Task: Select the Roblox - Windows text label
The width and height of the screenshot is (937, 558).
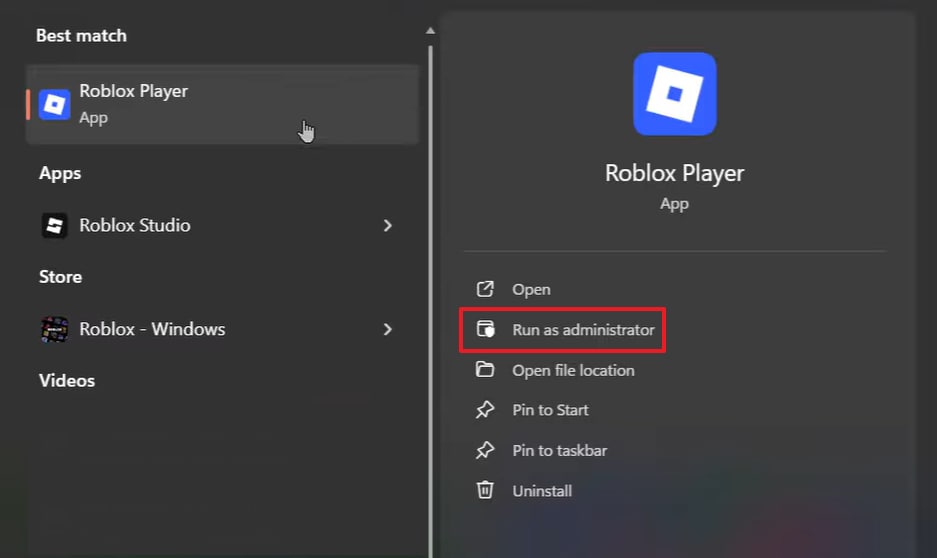Action: (x=152, y=329)
